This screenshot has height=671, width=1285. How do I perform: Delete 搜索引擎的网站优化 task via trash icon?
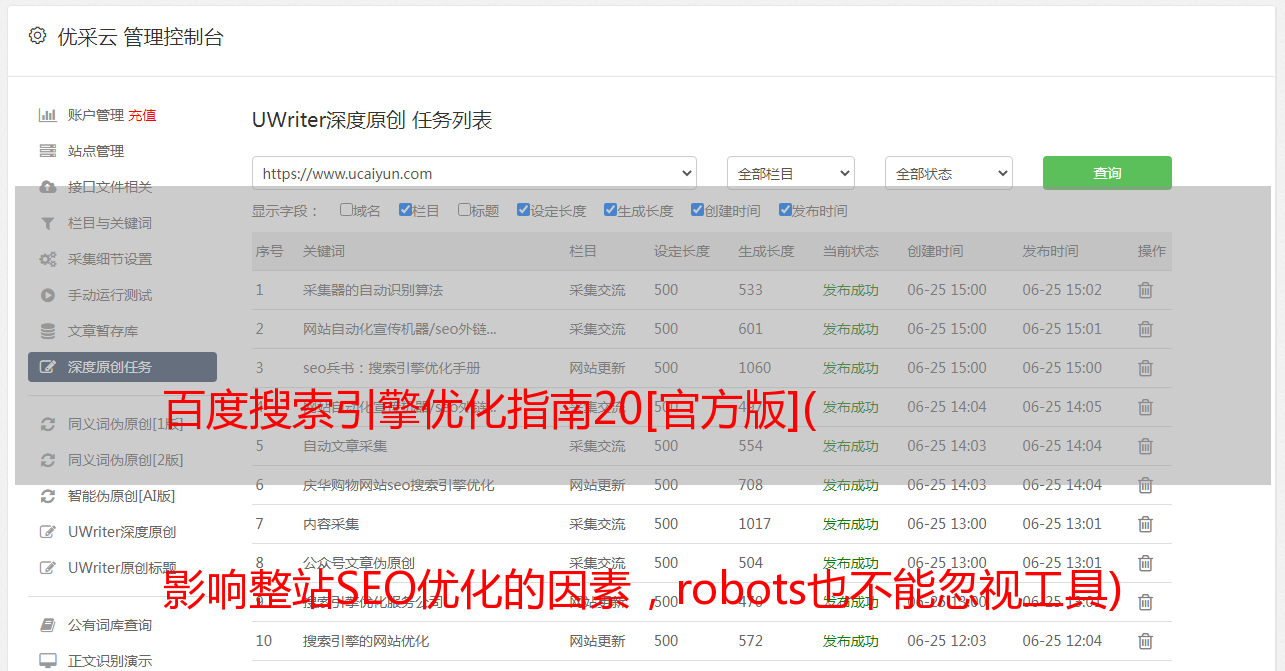(x=1146, y=641)
